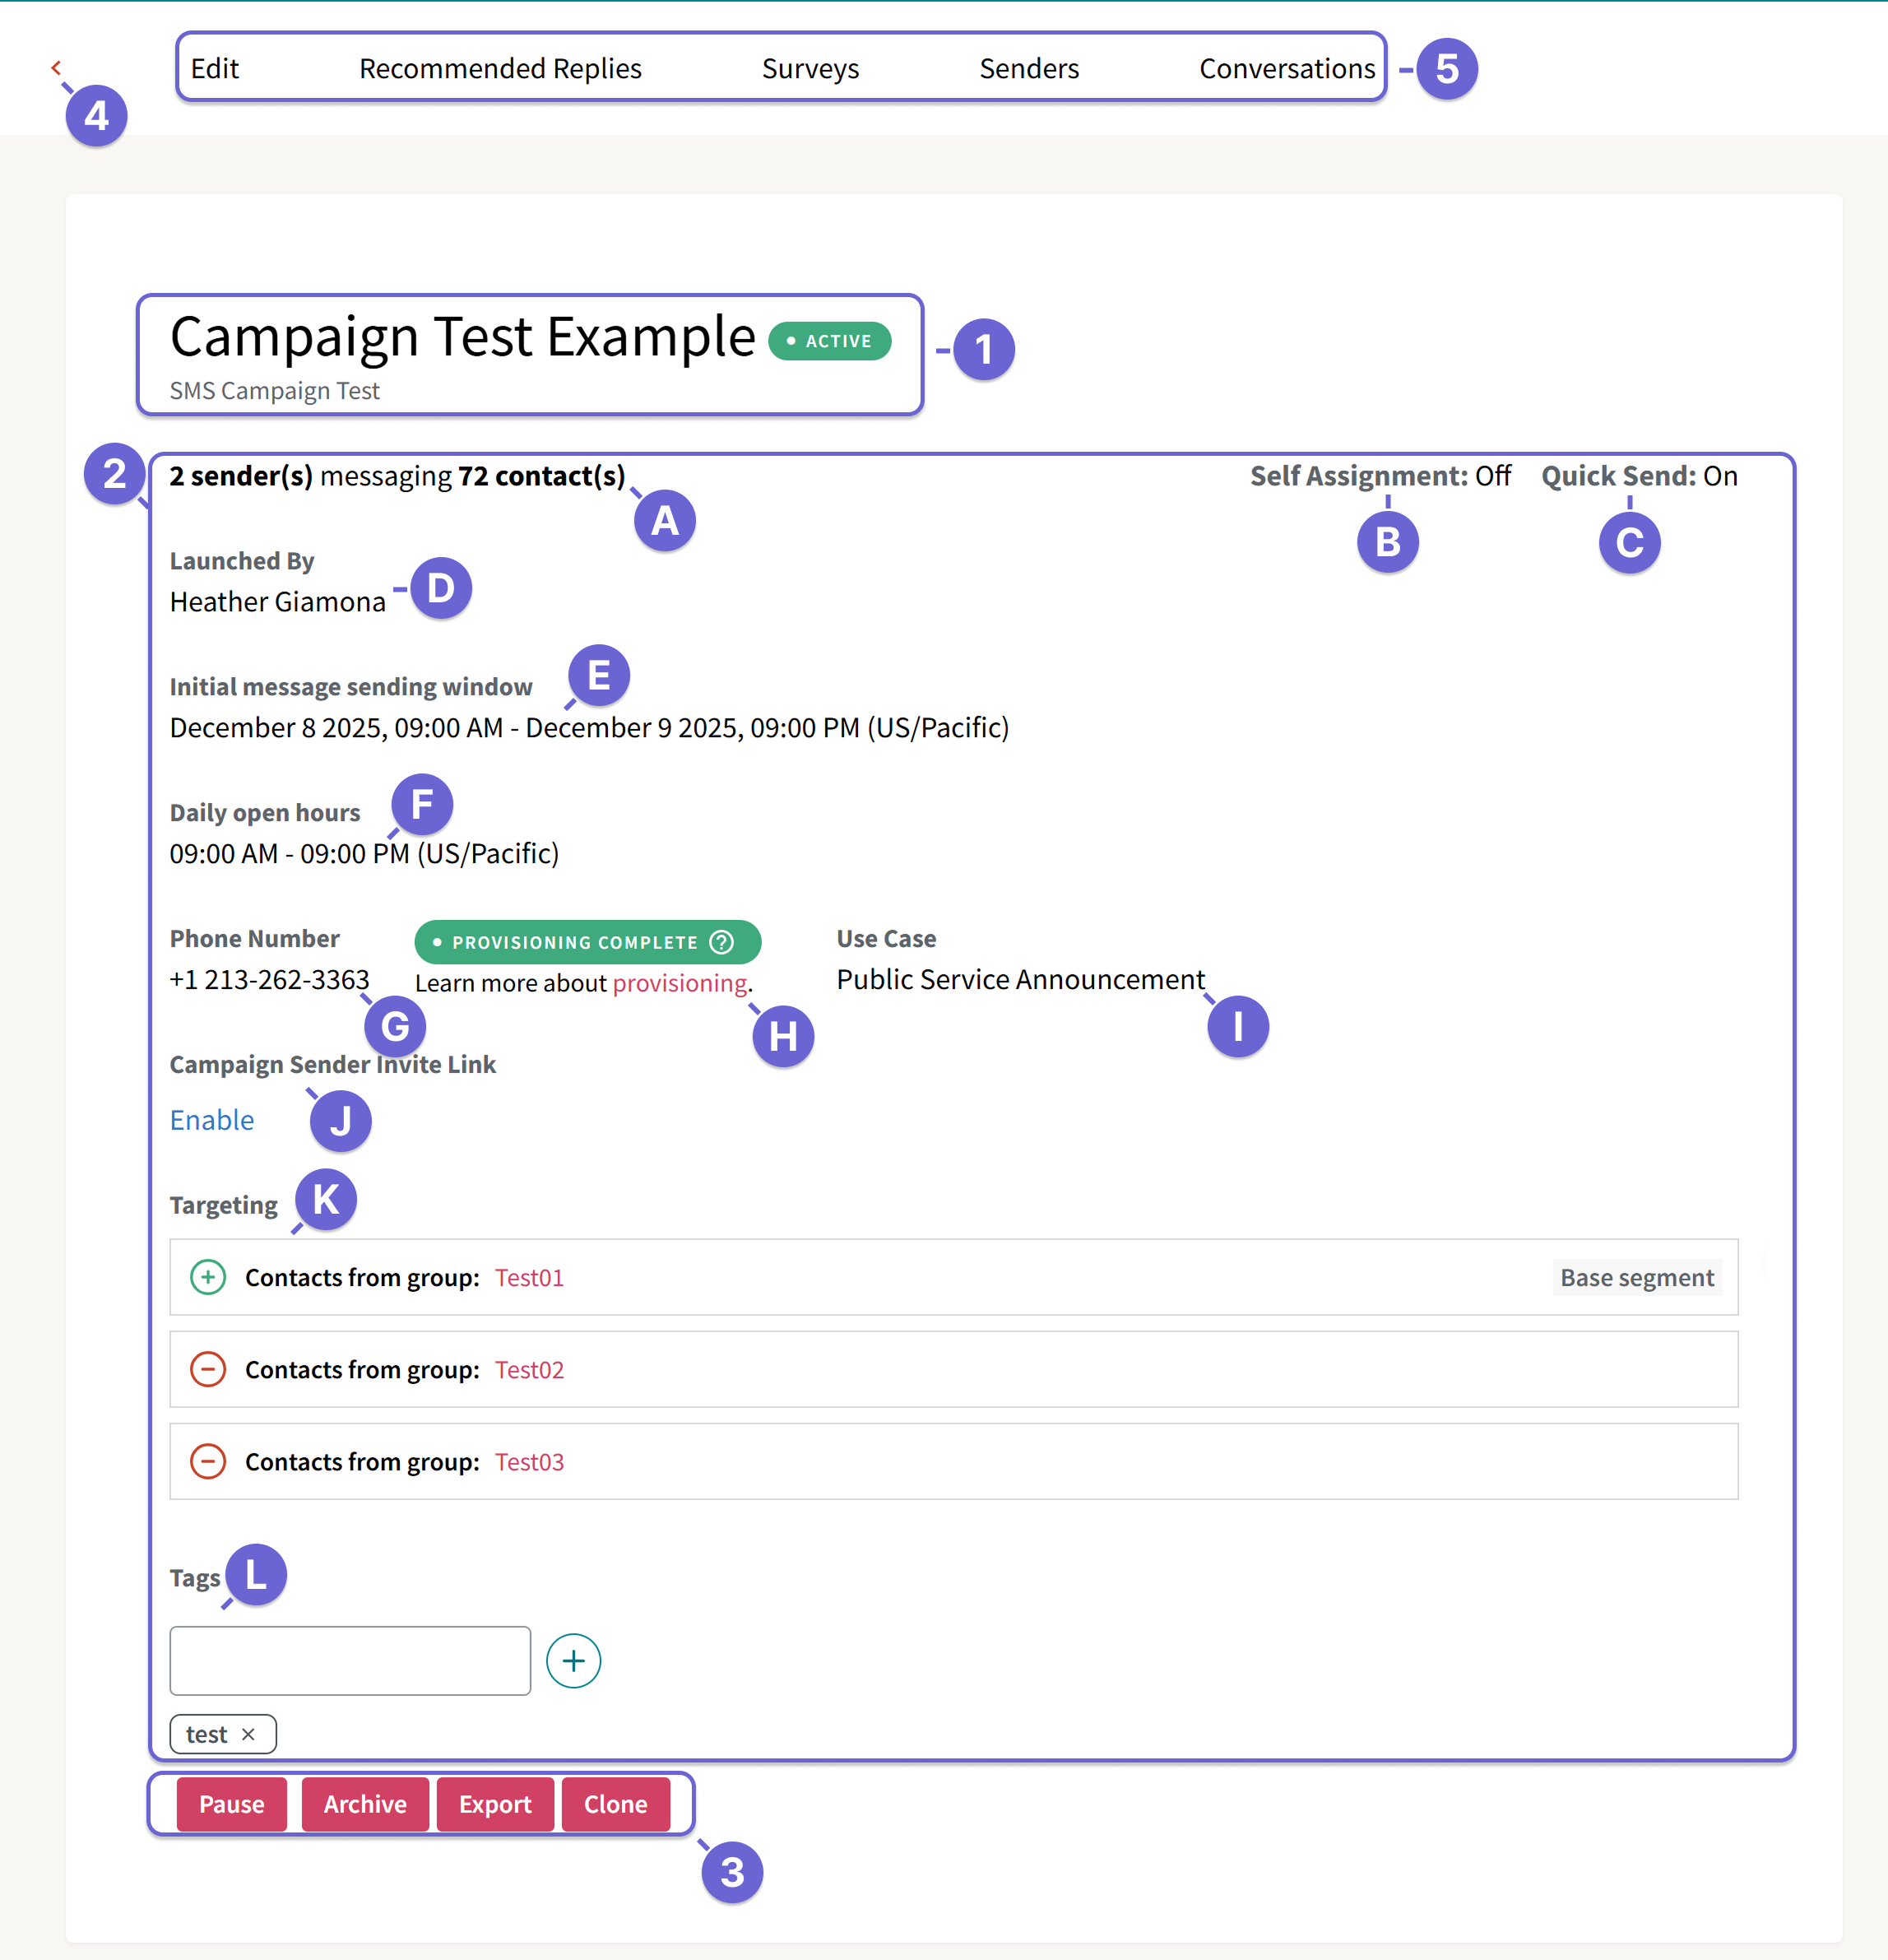Viewport: 1888px width, 1960px height.
Task: Click the plus icon to add a tag
Action: (x=573, y=1660)
